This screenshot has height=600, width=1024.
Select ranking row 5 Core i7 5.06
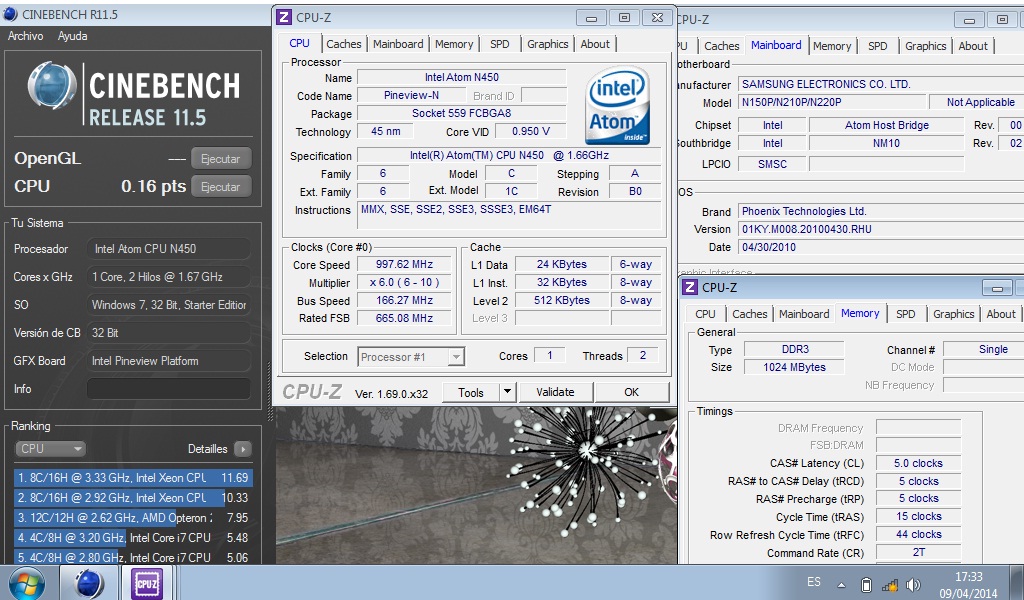[133, 558]
